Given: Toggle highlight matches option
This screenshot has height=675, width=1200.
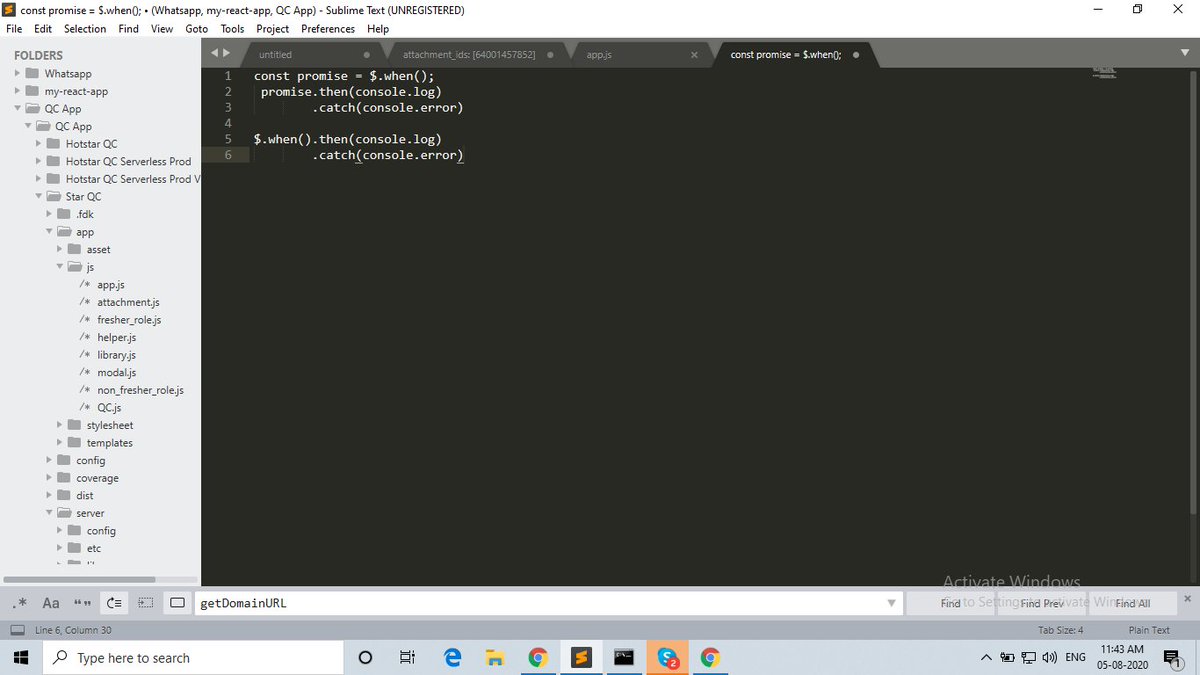Looking at the screenshot, I should [178, 603].
